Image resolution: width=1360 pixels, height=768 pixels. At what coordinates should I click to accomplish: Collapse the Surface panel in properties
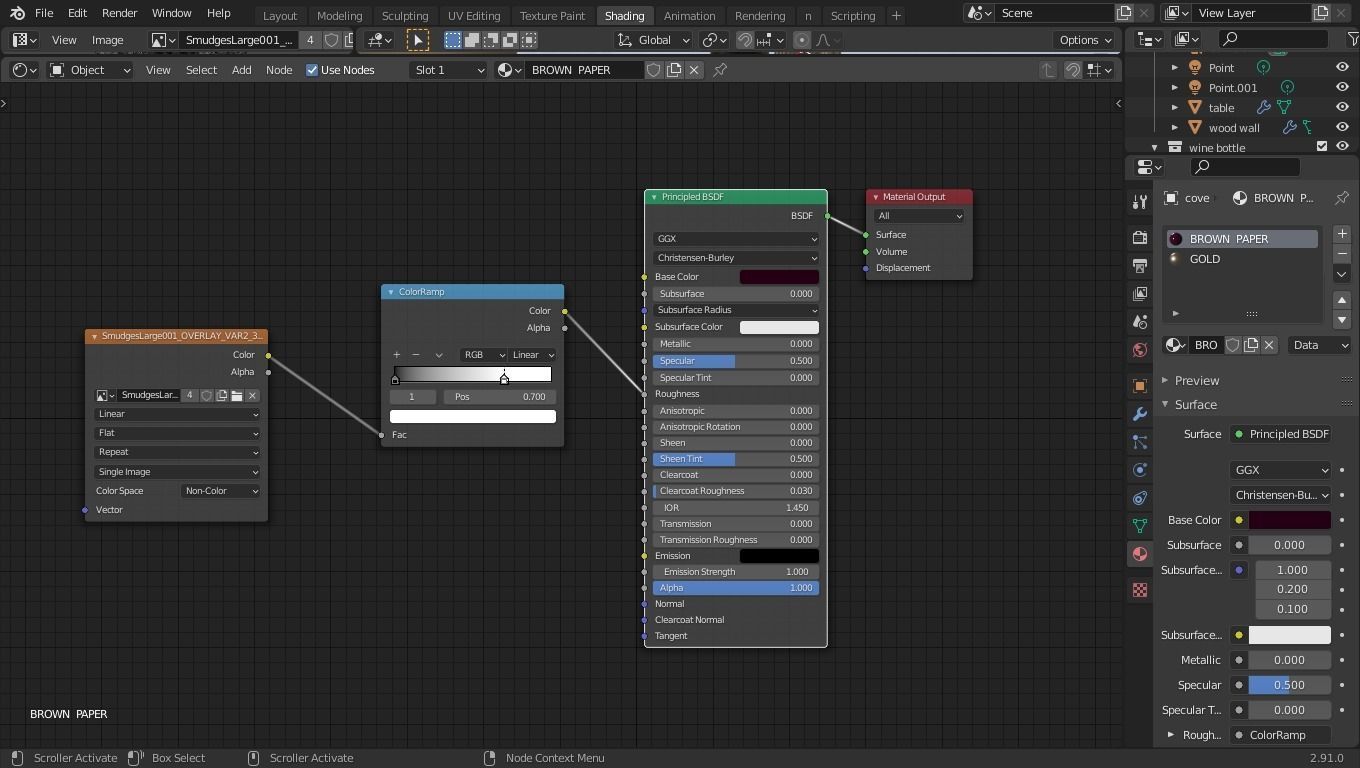click(x=1195, y=404)
